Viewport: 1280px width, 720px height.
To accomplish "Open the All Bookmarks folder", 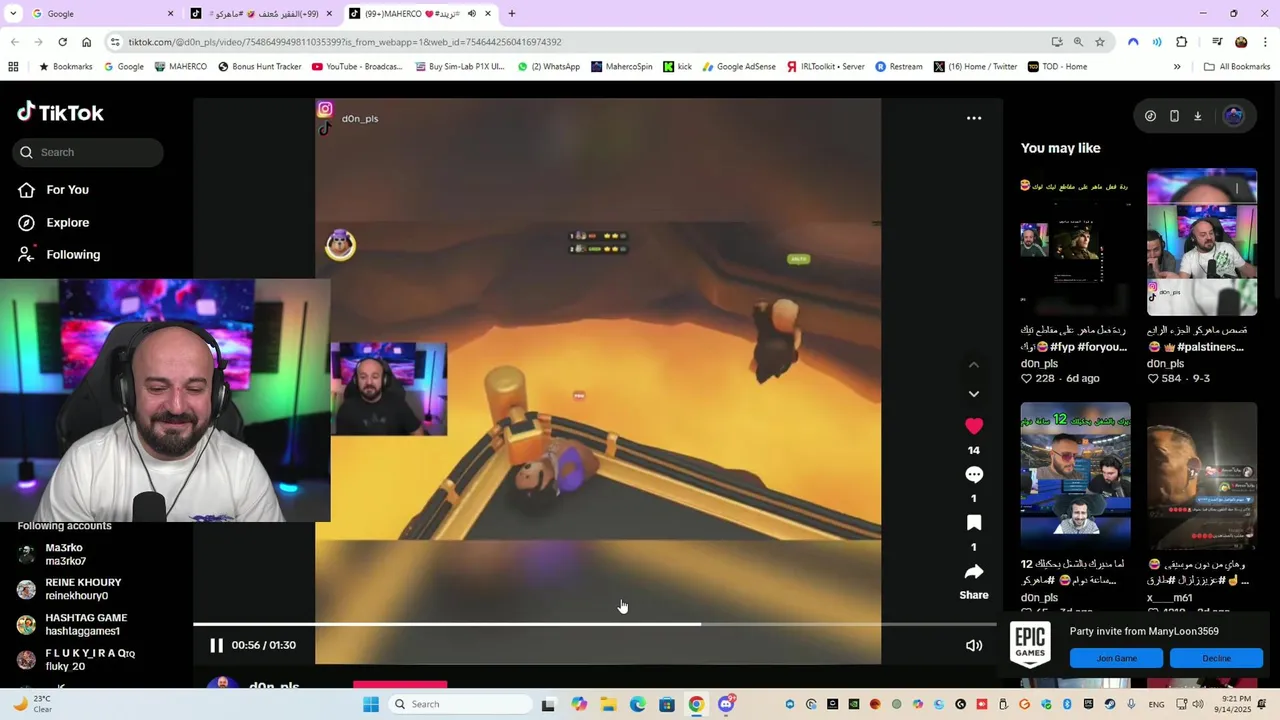I will tap(1237, 67).
